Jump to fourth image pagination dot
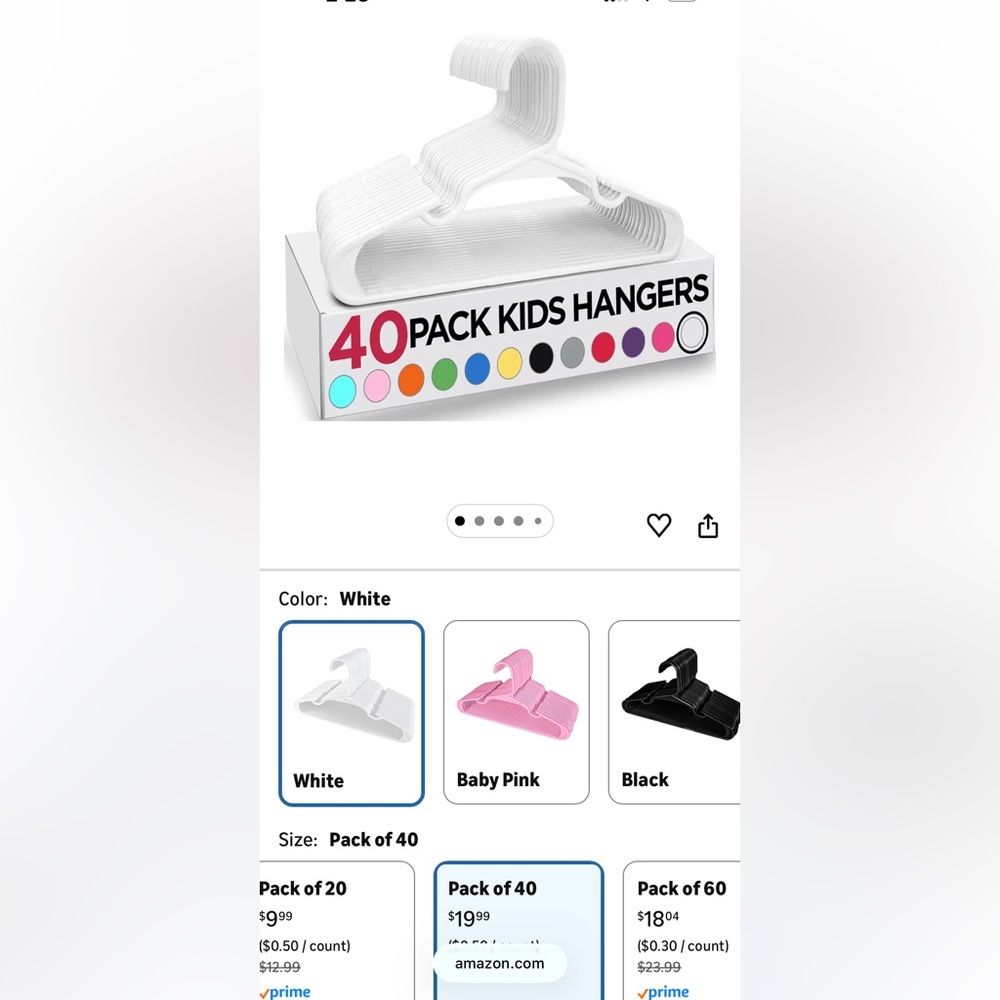The width and height of the screenshot is (1000, 1000). click(x=518, y=521)
